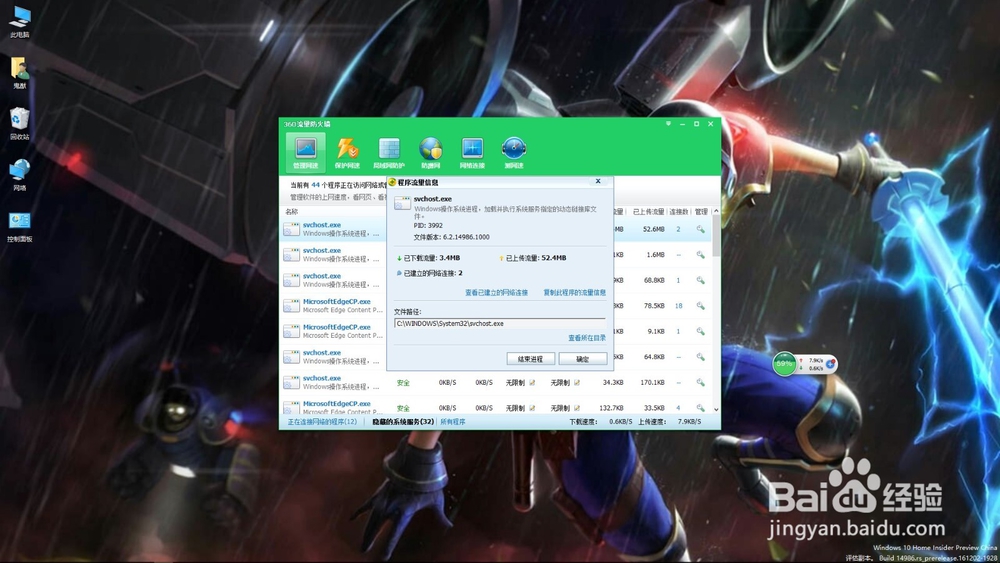Select MicrosoftEdgeCP.exe row with 33.5KB uploaded
The height and width of the screenshot is (563, 1000).
point(496,406)
